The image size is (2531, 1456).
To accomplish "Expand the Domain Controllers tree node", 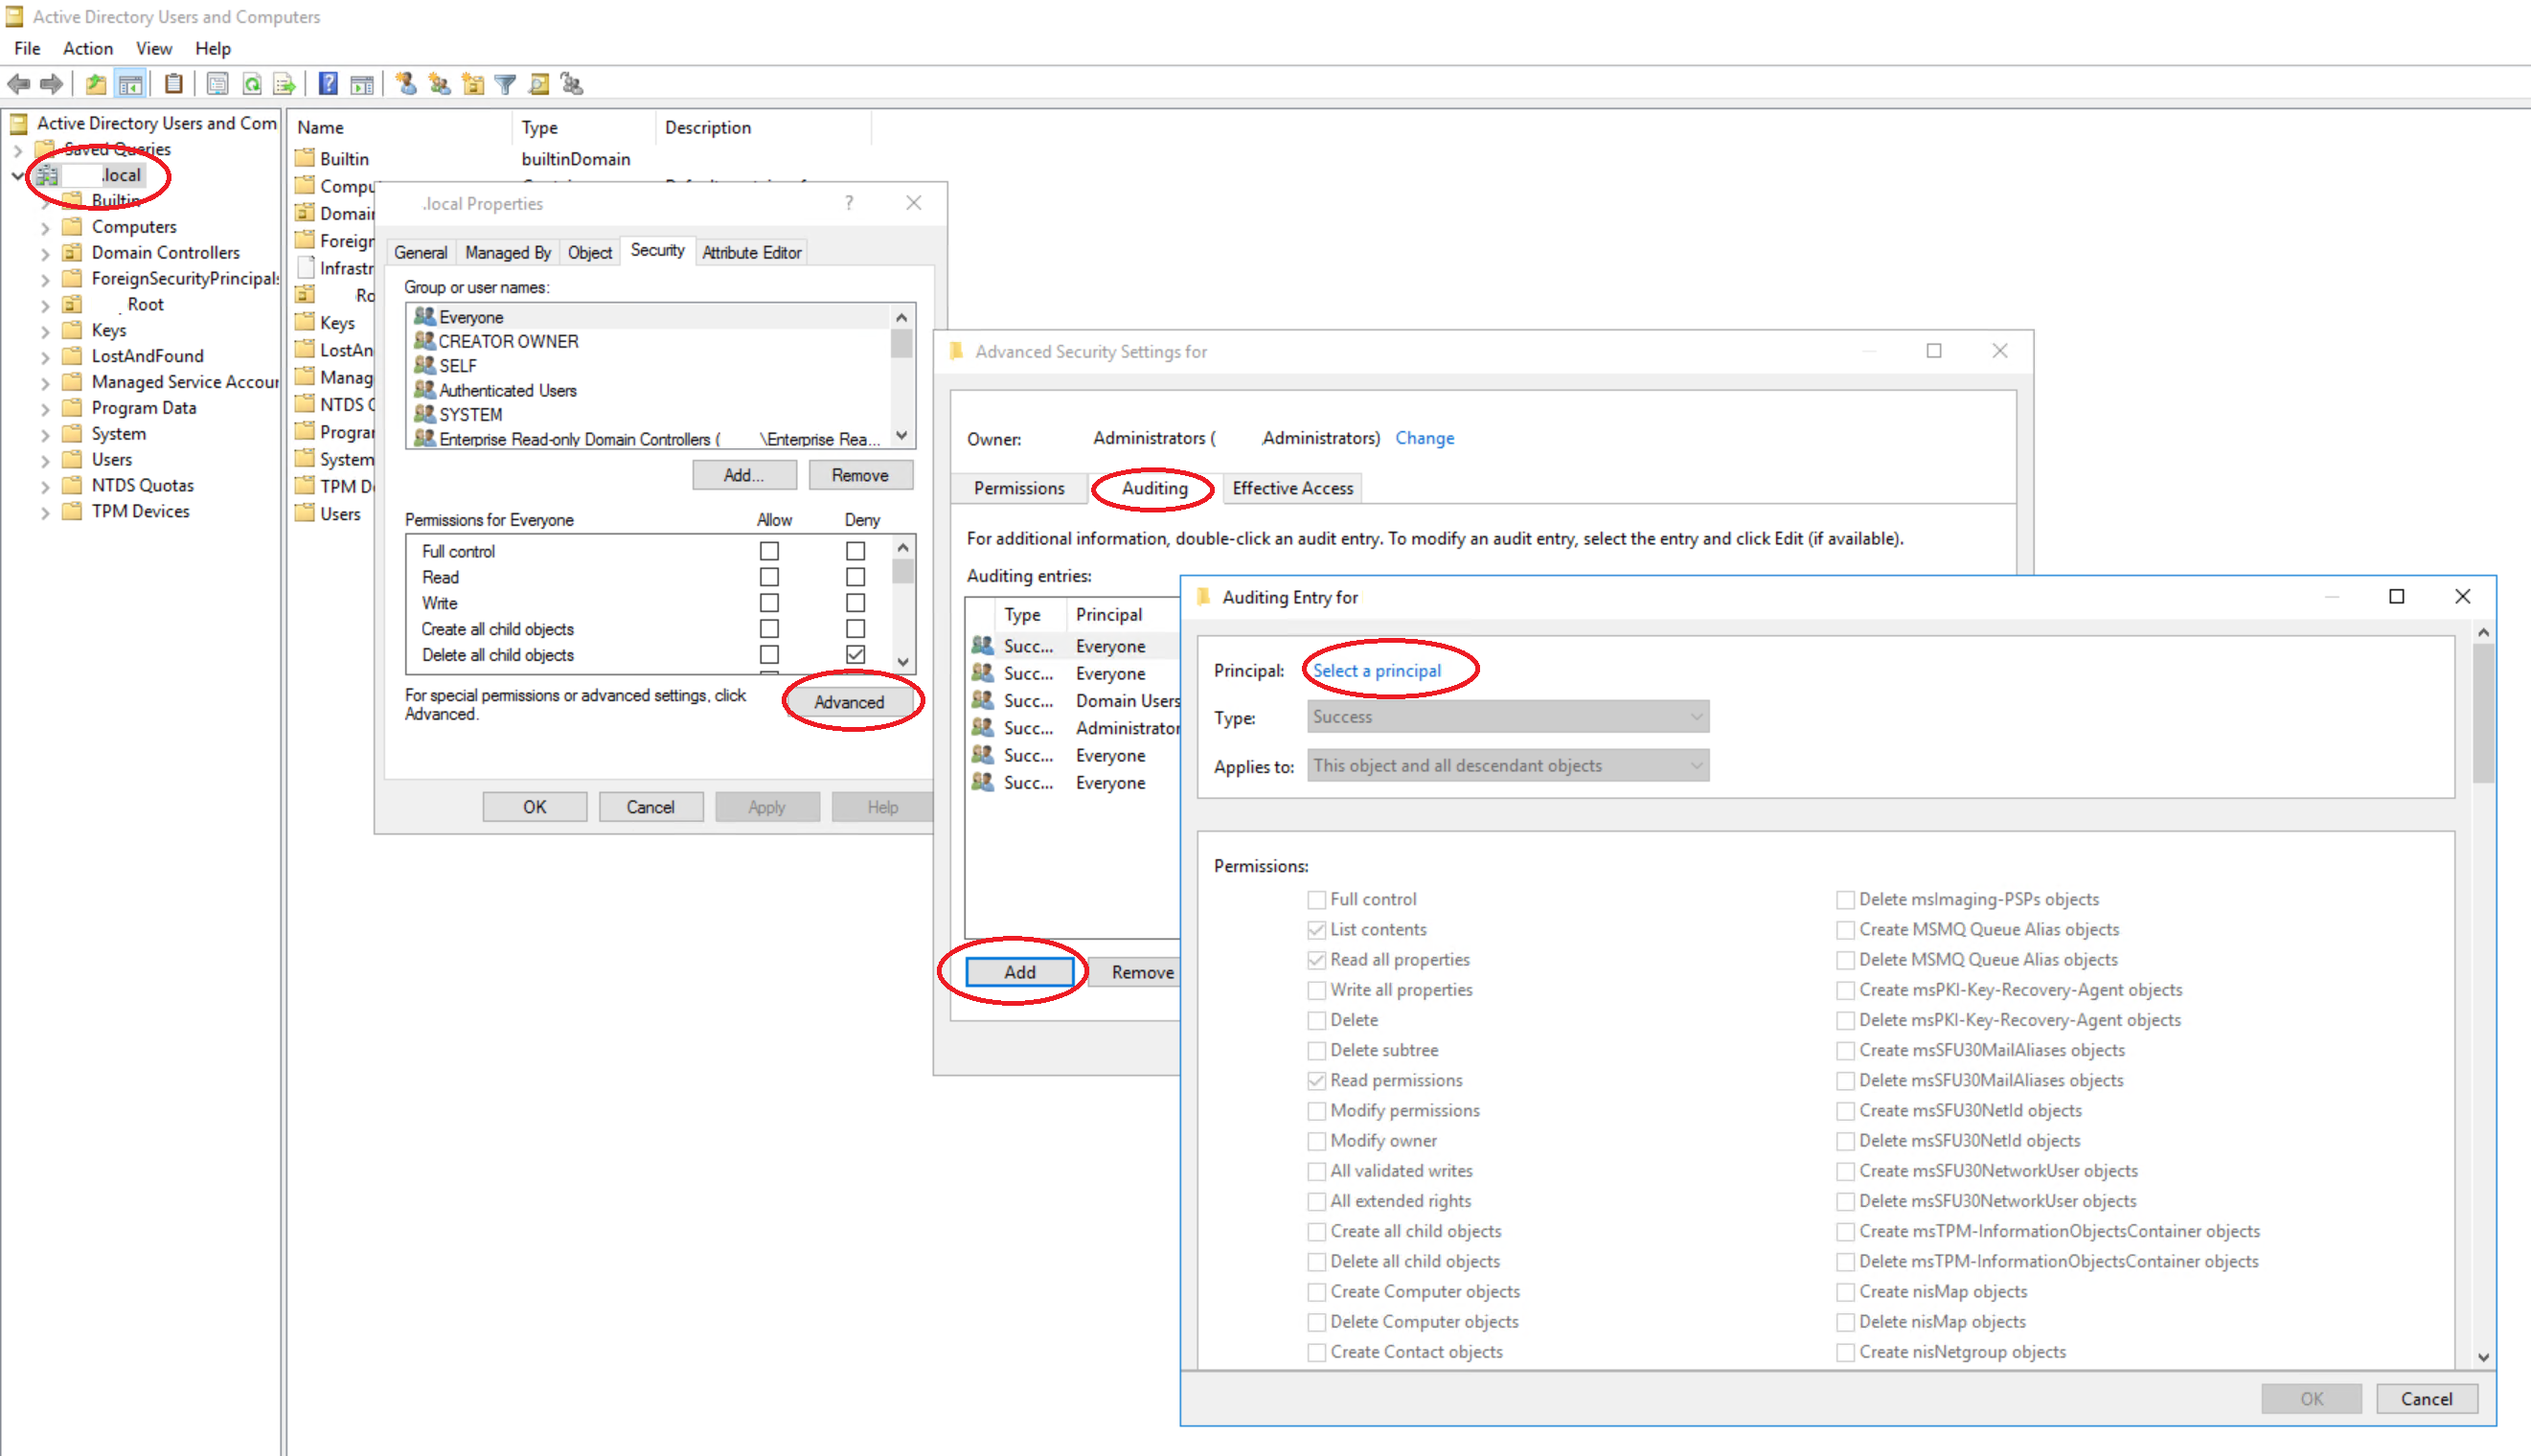I will (44, 253).
